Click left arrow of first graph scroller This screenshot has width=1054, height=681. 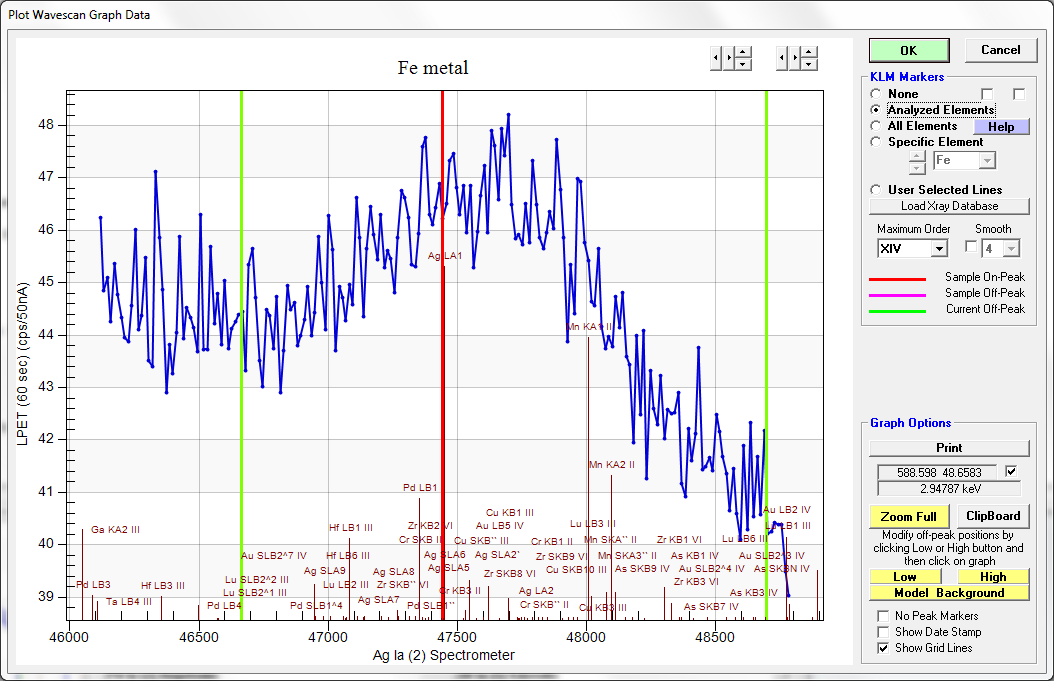pyautogui.click(x=715, y=59)
